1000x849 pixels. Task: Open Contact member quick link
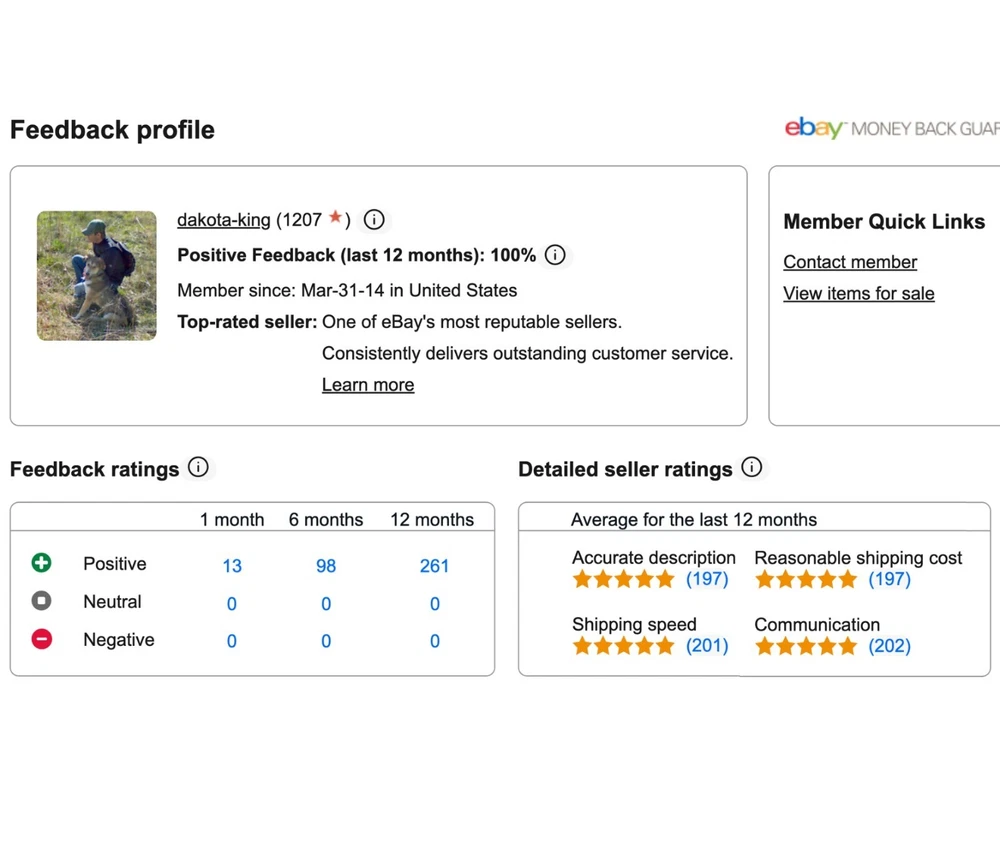click(x=849, y=262)
